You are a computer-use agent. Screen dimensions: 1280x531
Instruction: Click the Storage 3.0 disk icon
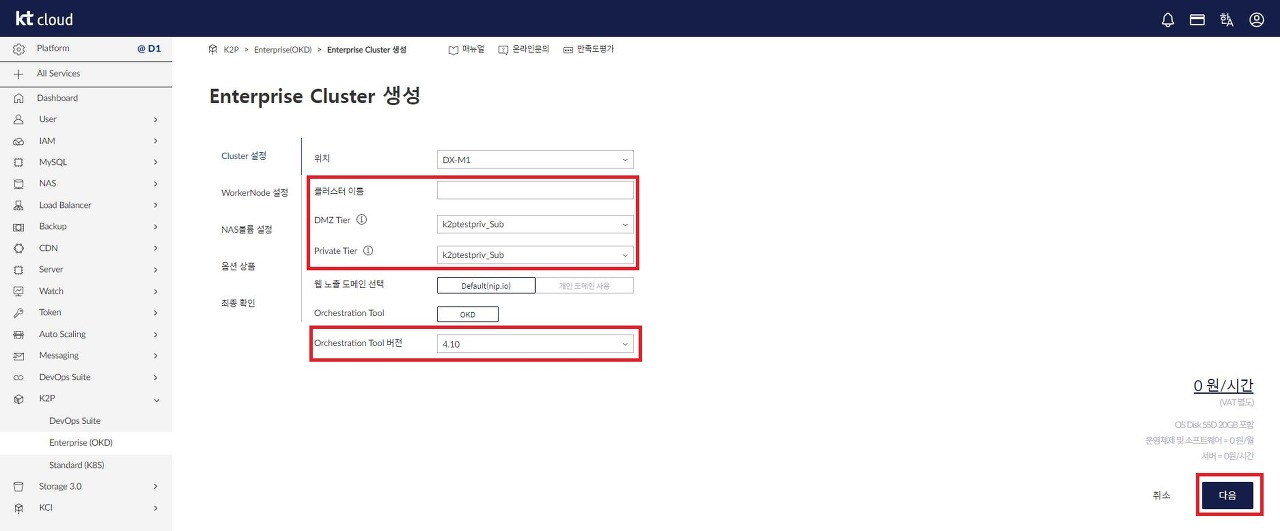[x=18, y=486]
